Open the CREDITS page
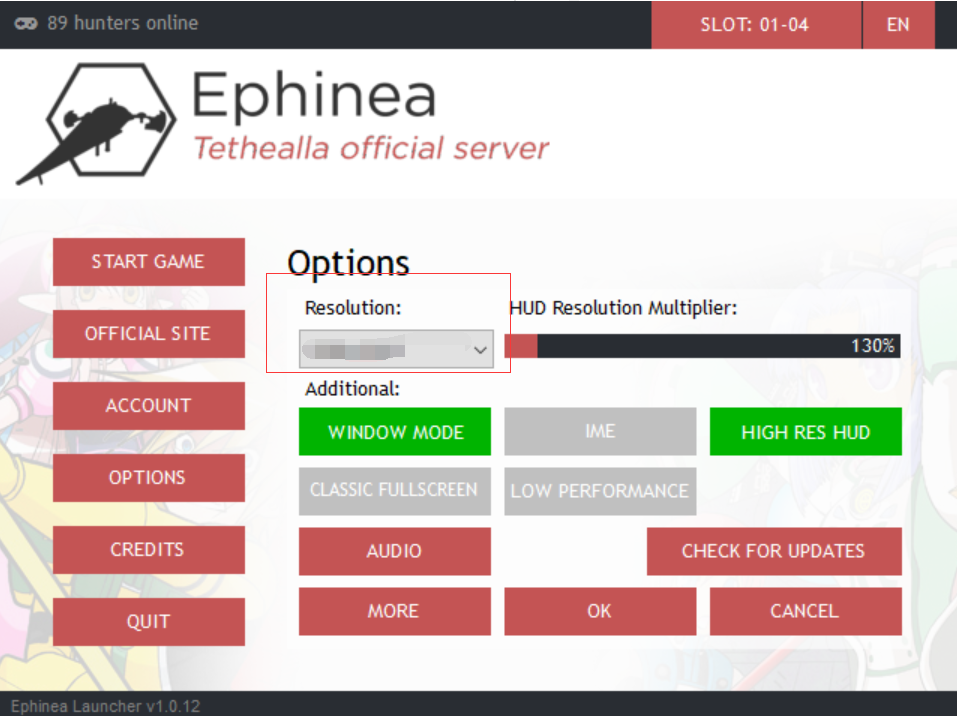The width and height of the screenshot is (957, 716). click(148, 550)
